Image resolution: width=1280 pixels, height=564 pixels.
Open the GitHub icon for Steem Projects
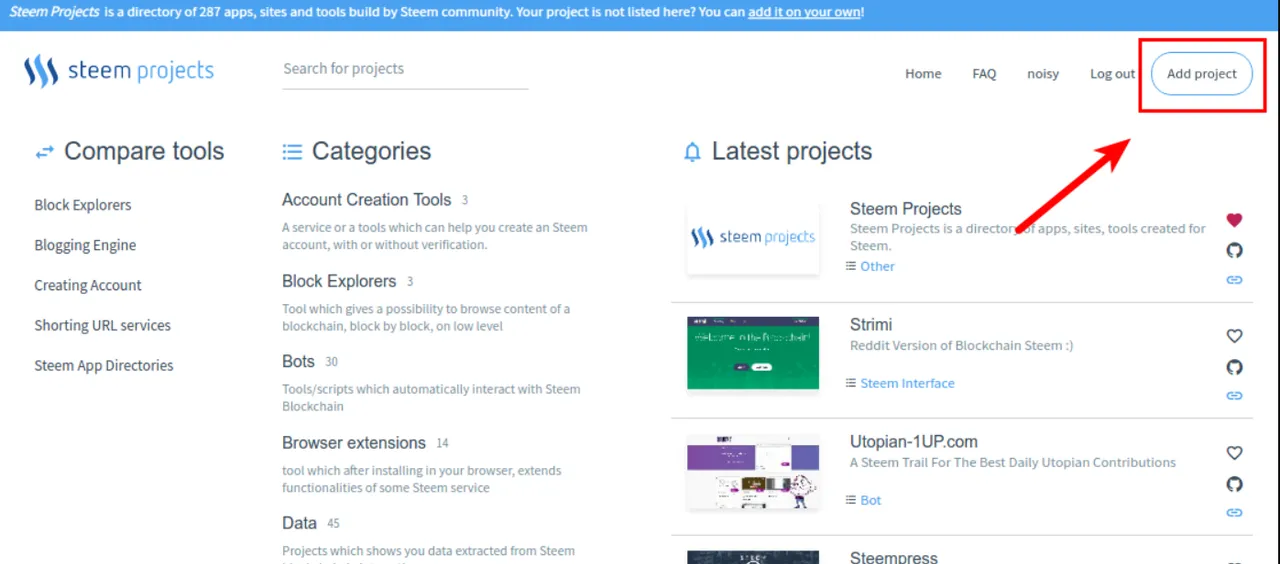pyautogui.click(x=1234, y=250)
